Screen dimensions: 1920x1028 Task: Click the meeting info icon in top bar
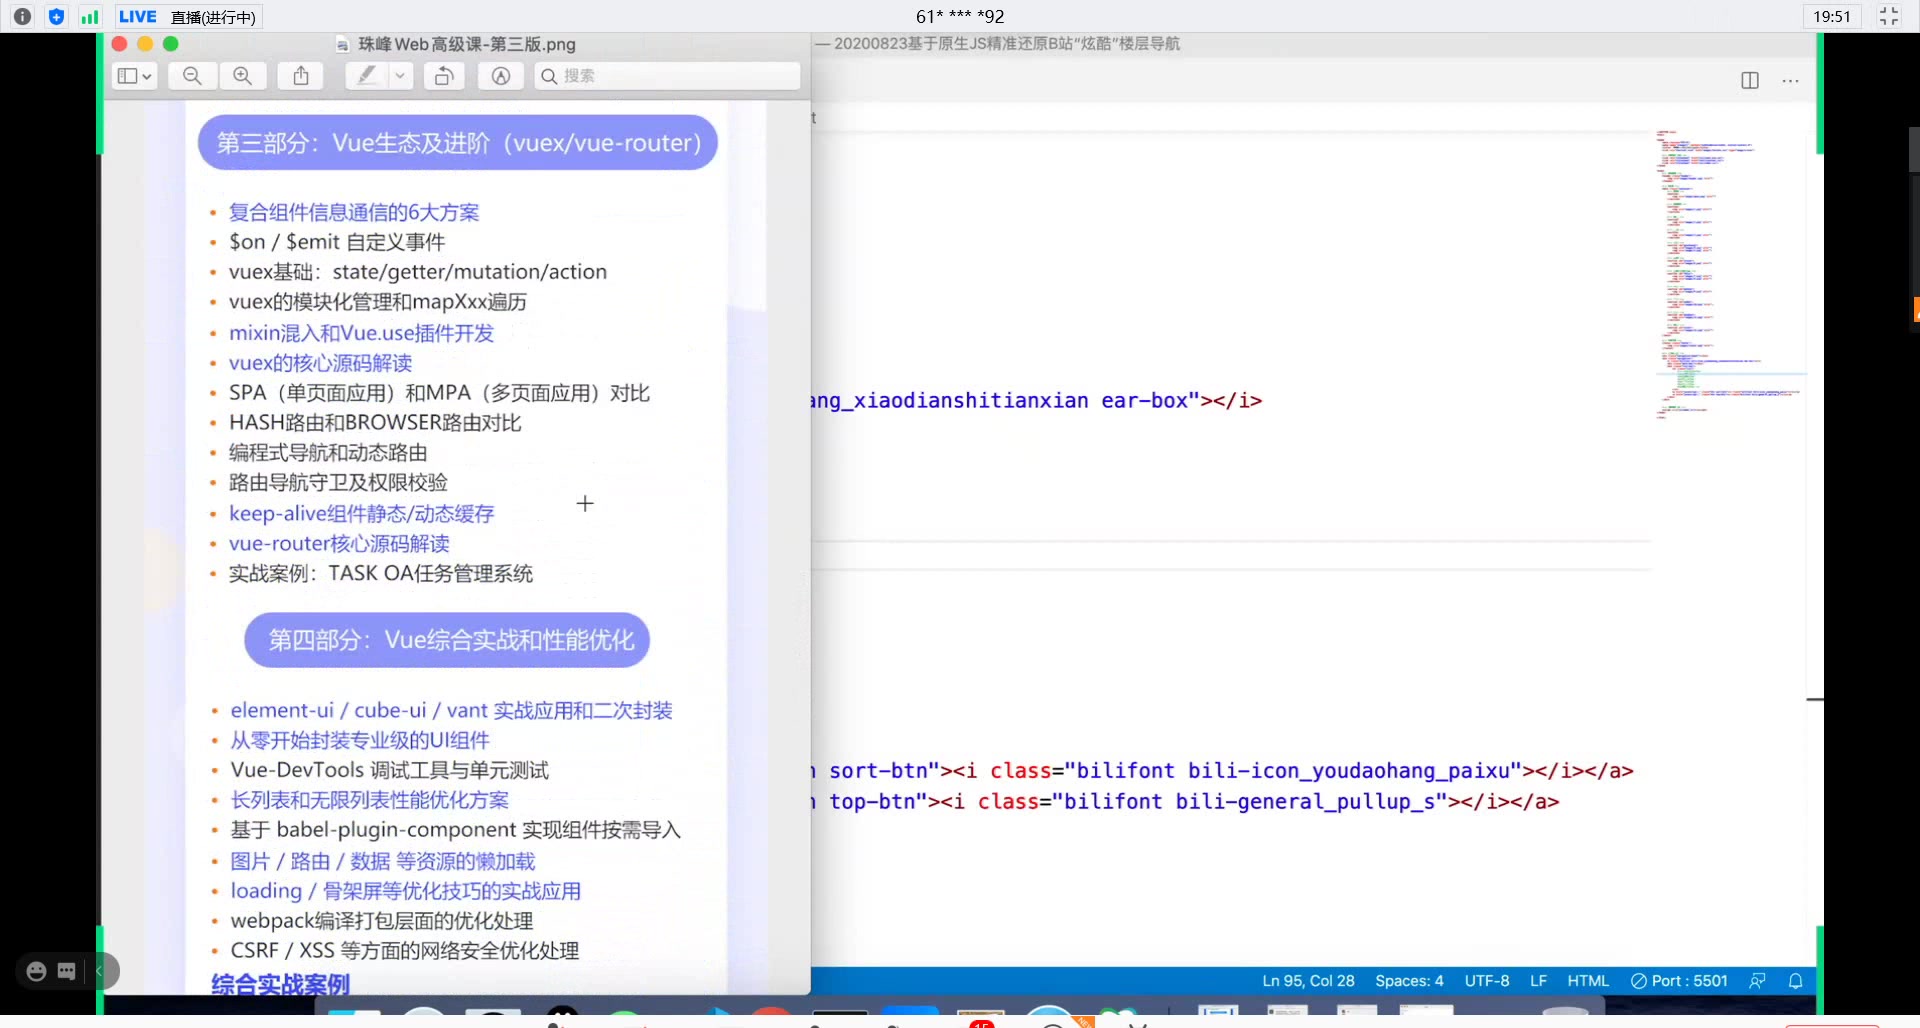pyautogui.click(x=22, y=16)
